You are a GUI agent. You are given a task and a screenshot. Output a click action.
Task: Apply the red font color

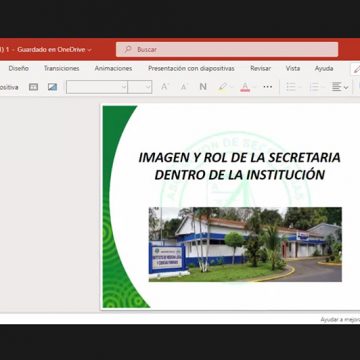click(245, 87)
